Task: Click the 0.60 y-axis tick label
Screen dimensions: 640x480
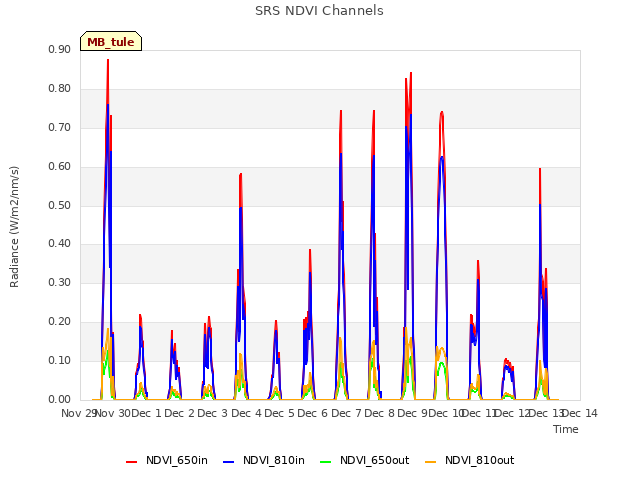Action: click(x=59, y=166)
